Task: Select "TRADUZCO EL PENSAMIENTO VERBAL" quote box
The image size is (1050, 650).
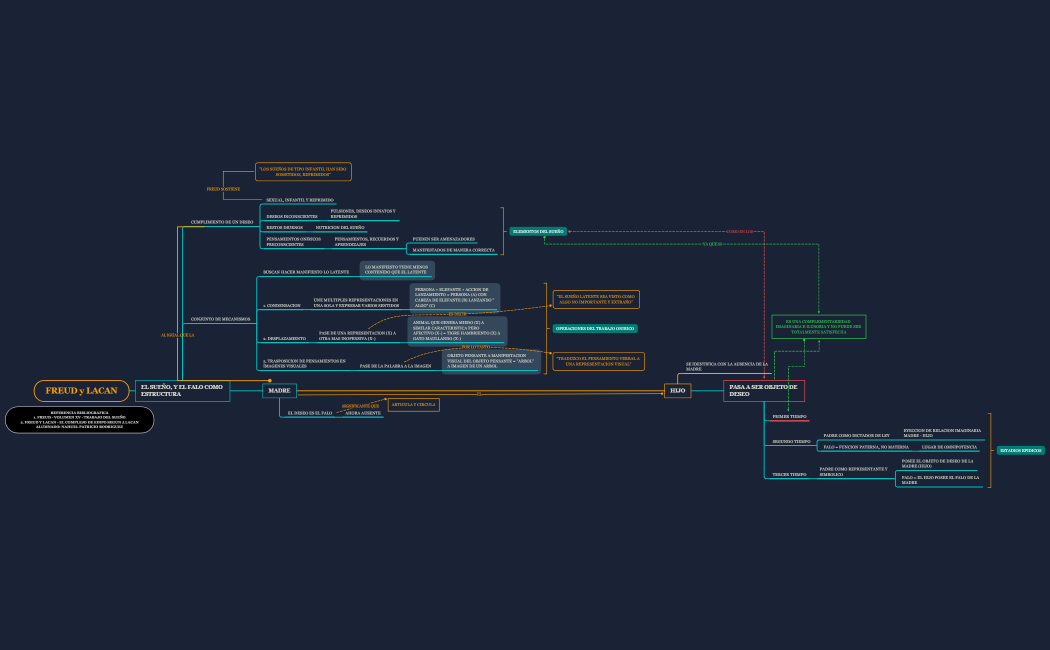Action: point(599,361)
